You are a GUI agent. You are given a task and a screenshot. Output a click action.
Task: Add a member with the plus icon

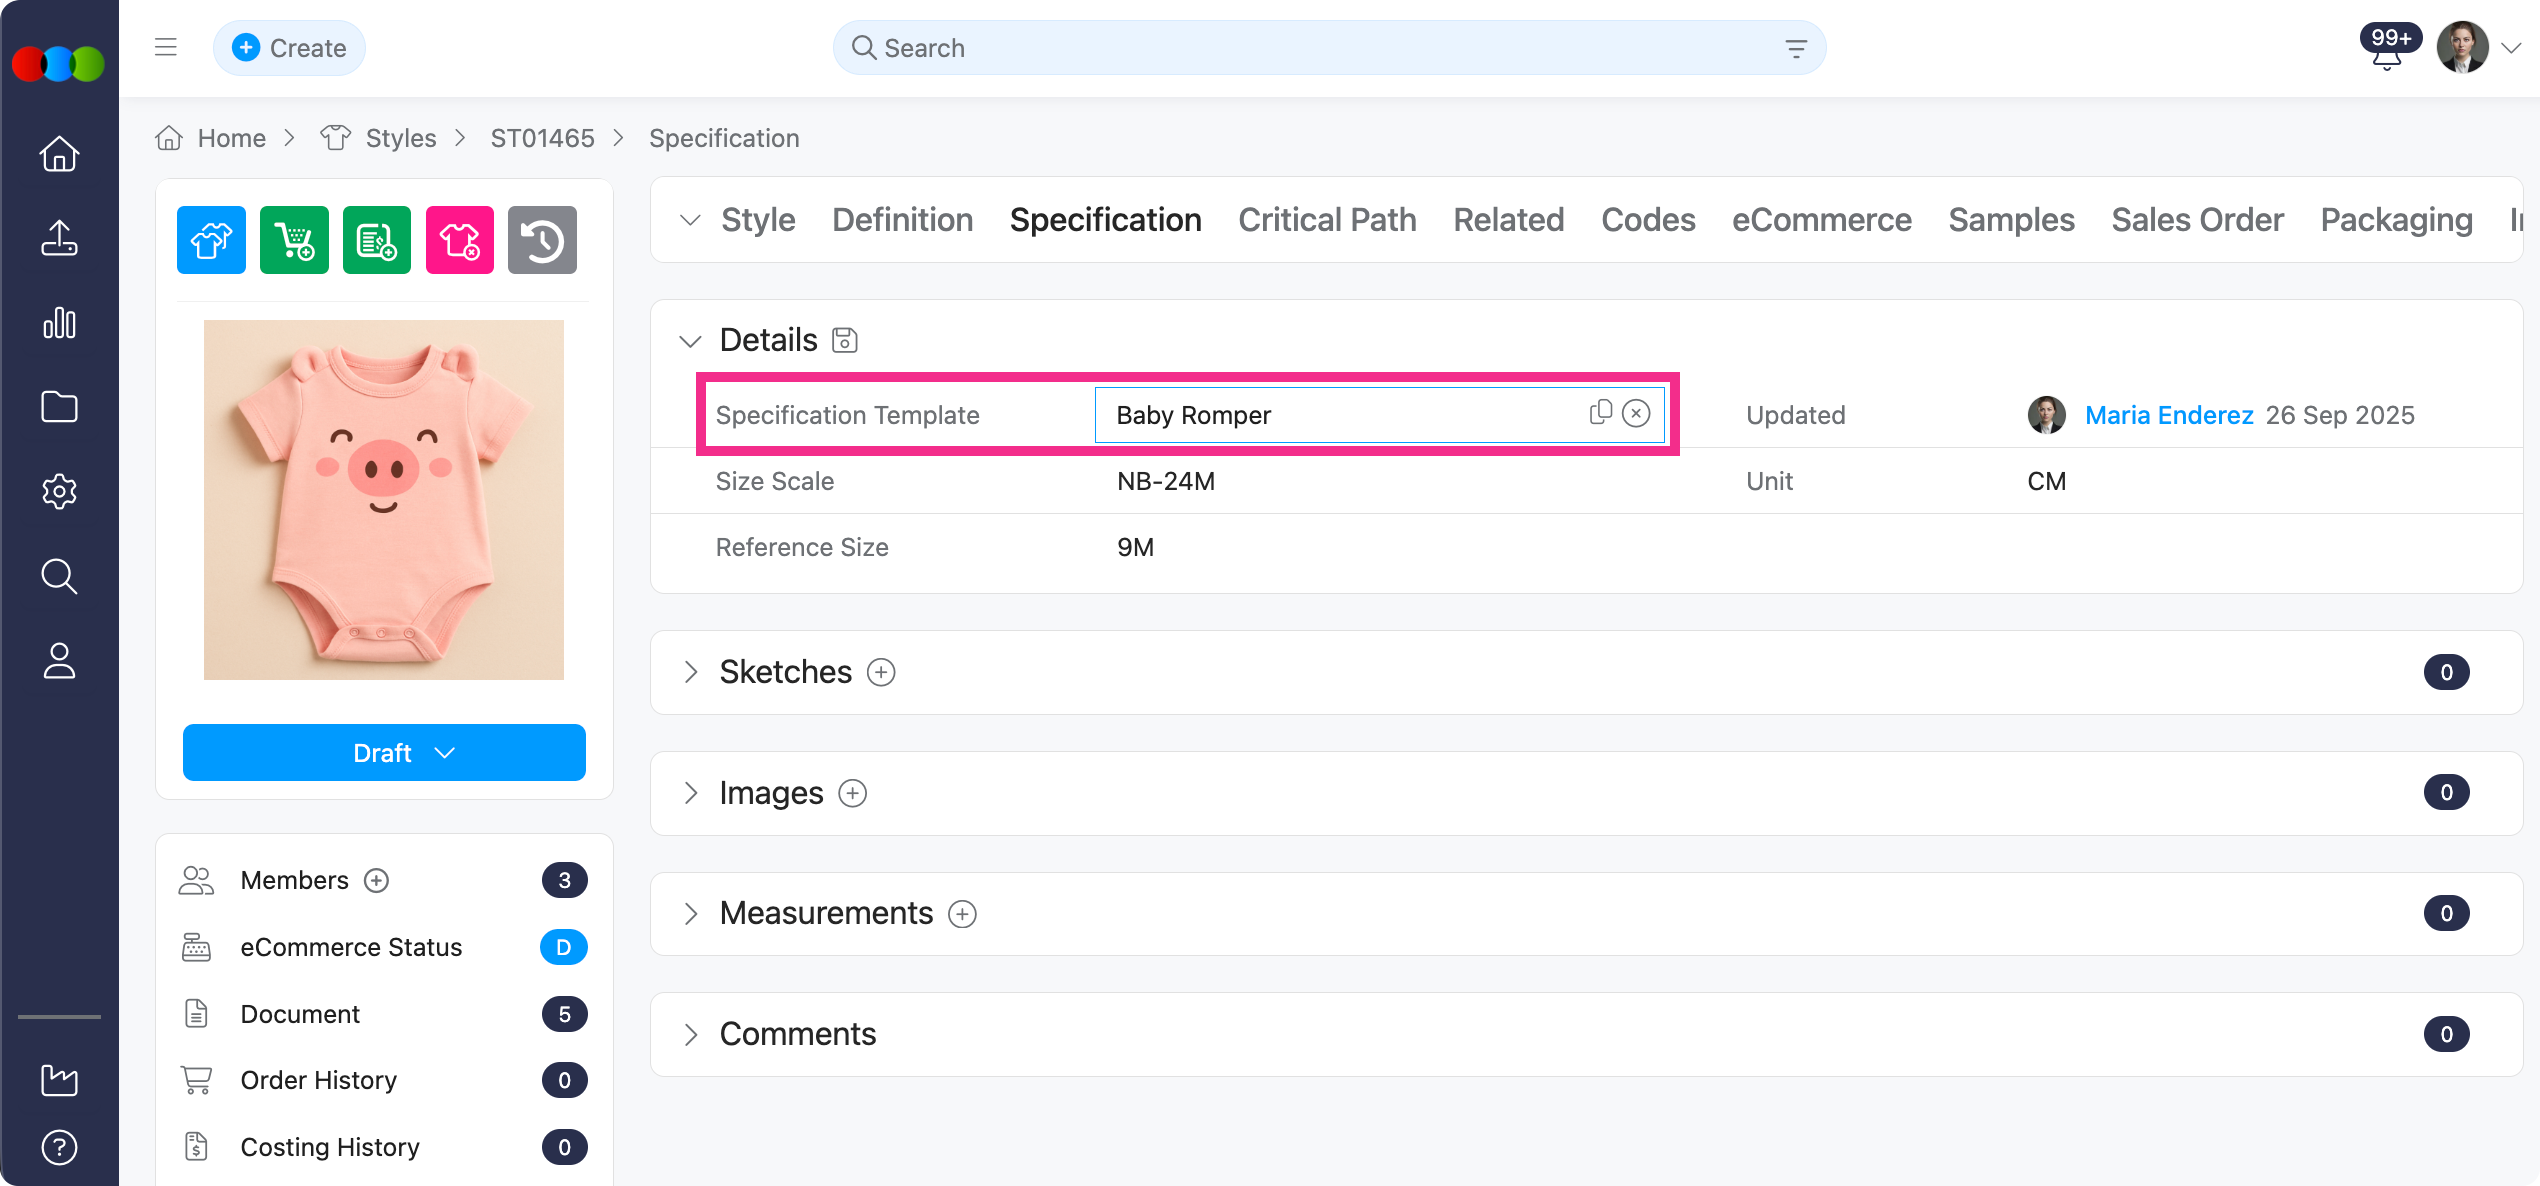click(x=376, y=881)
